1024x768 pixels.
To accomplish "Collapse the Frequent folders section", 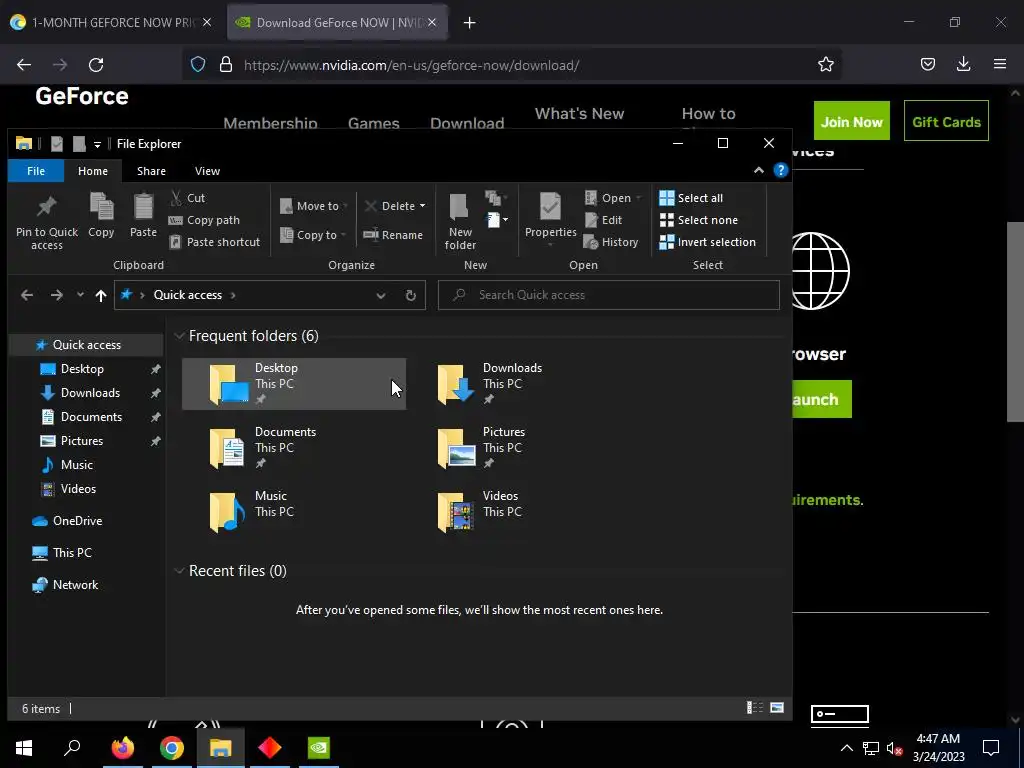I will click(x=179, y=336).
